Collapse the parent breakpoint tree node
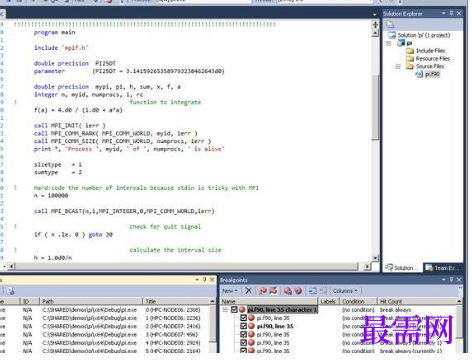Viewport: 472px width, 361px height. 225,310
